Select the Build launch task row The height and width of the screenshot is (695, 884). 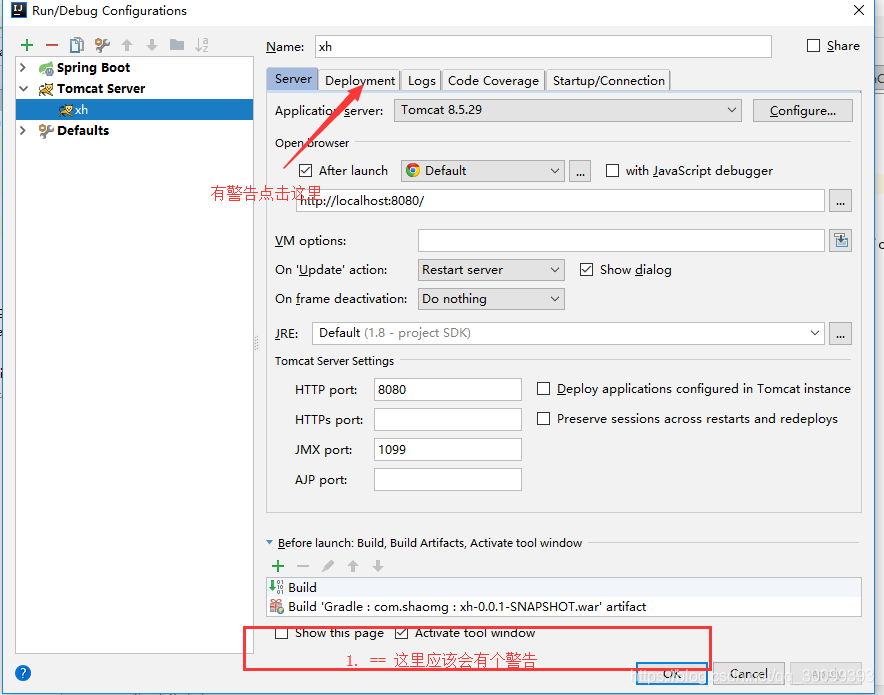pos(564,587)
